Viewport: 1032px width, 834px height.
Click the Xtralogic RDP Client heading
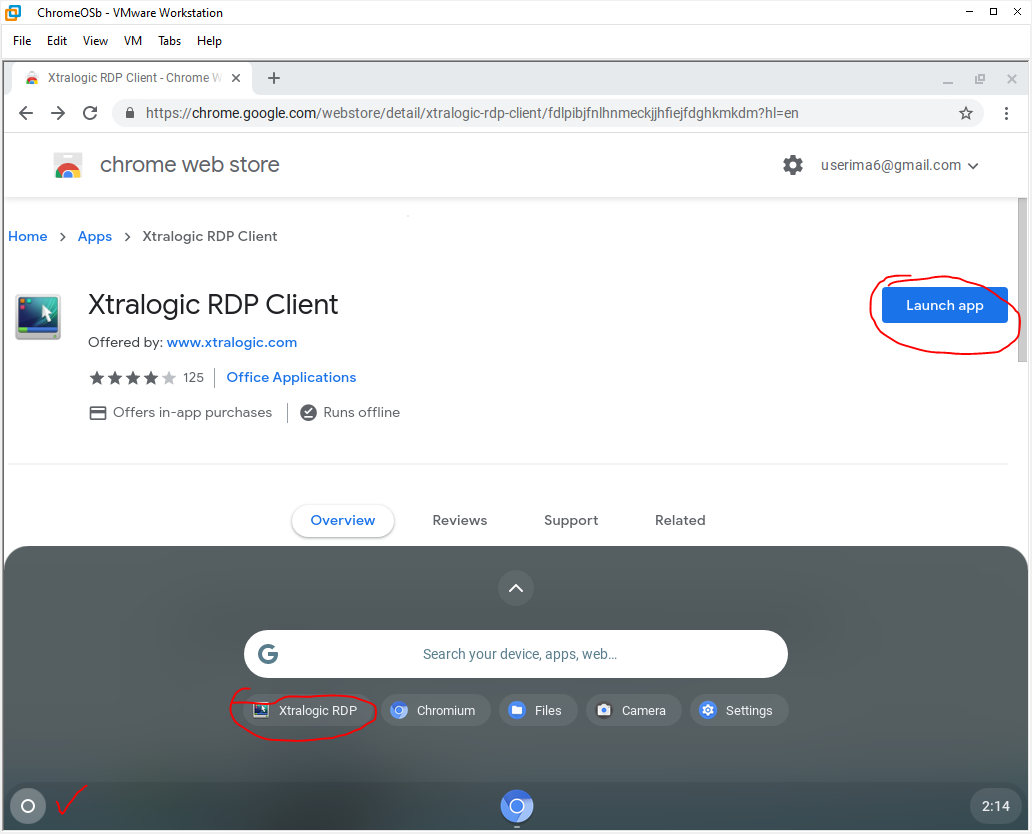(x=213, y=305)
